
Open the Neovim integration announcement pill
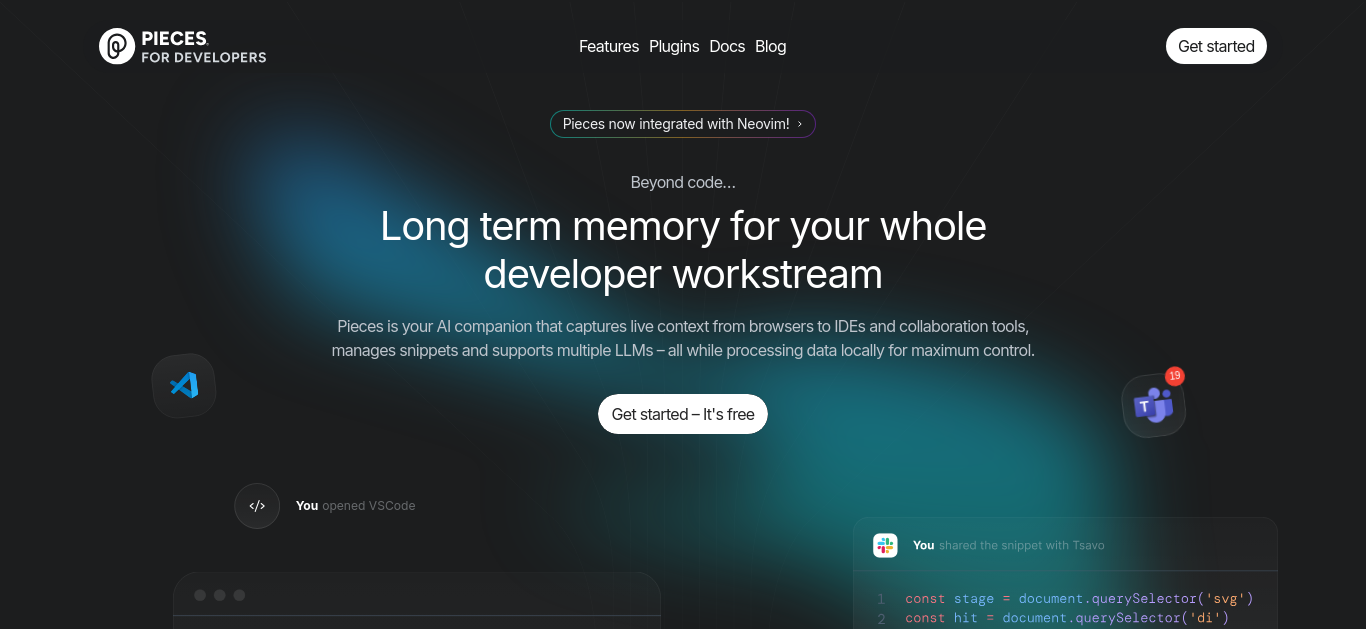[683, 124]
